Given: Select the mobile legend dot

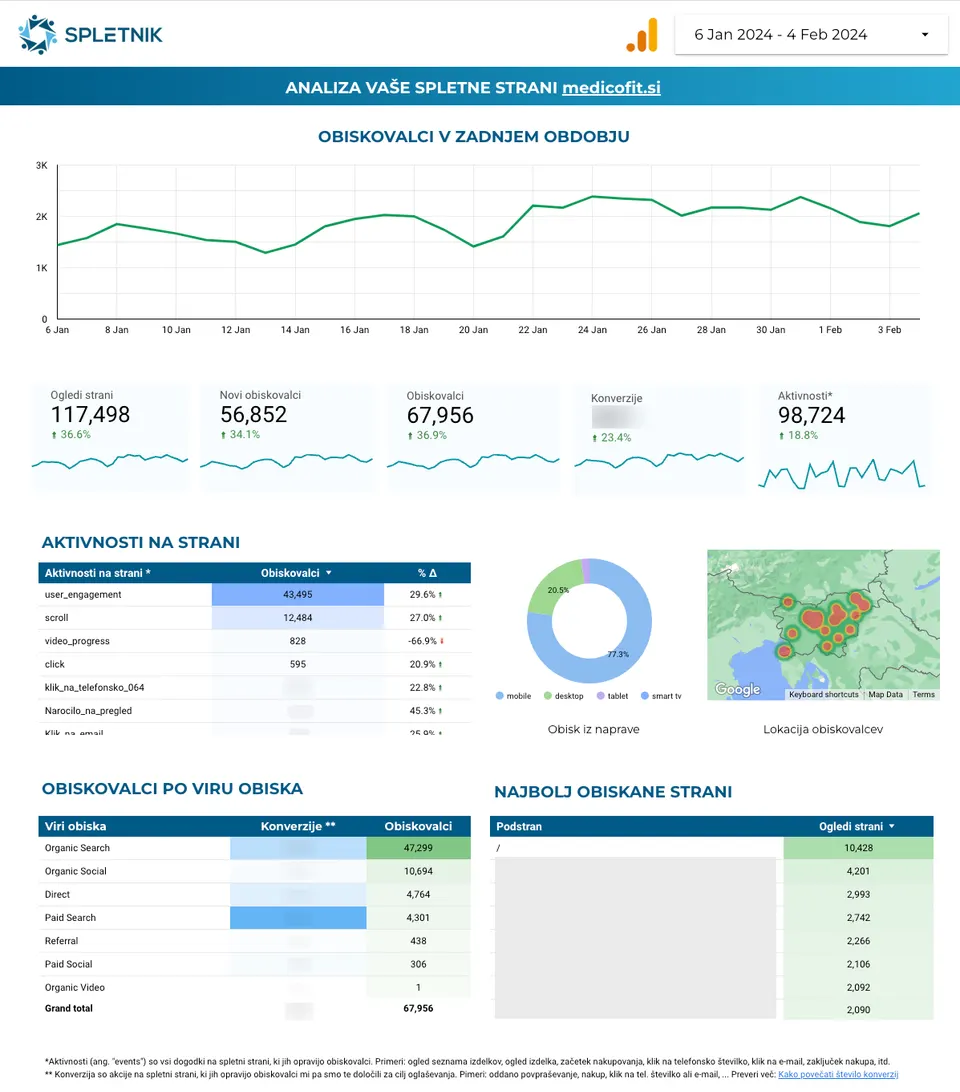Looking at the screenshot, I should tap(500, 696).
